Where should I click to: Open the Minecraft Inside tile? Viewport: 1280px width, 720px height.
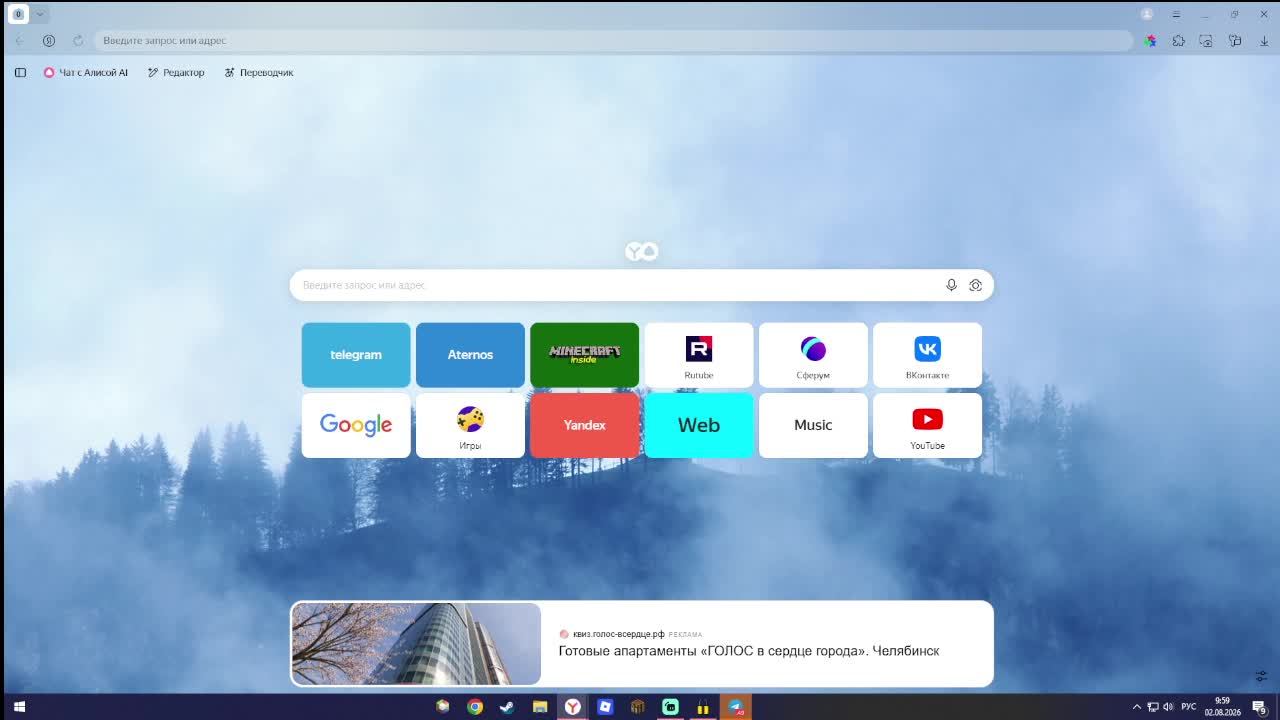pos(584,355)
